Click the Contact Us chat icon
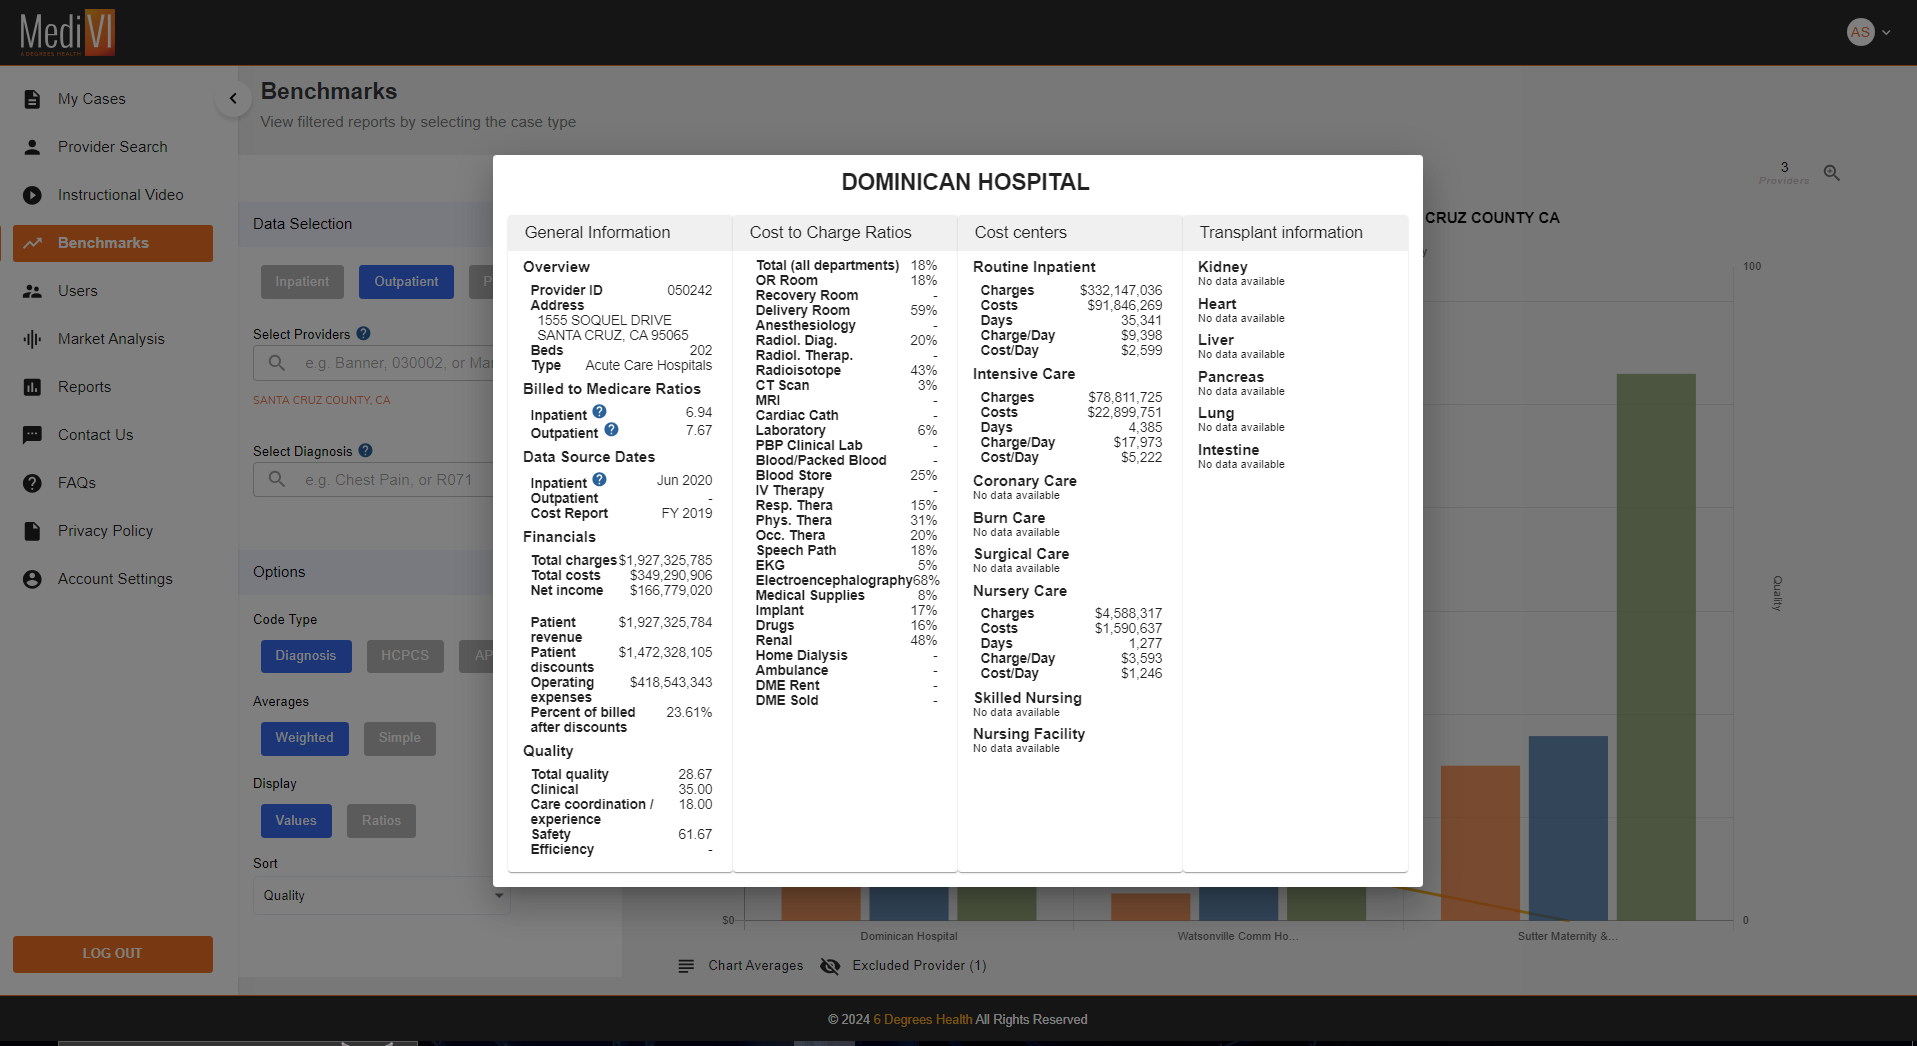 click(32, 435)
